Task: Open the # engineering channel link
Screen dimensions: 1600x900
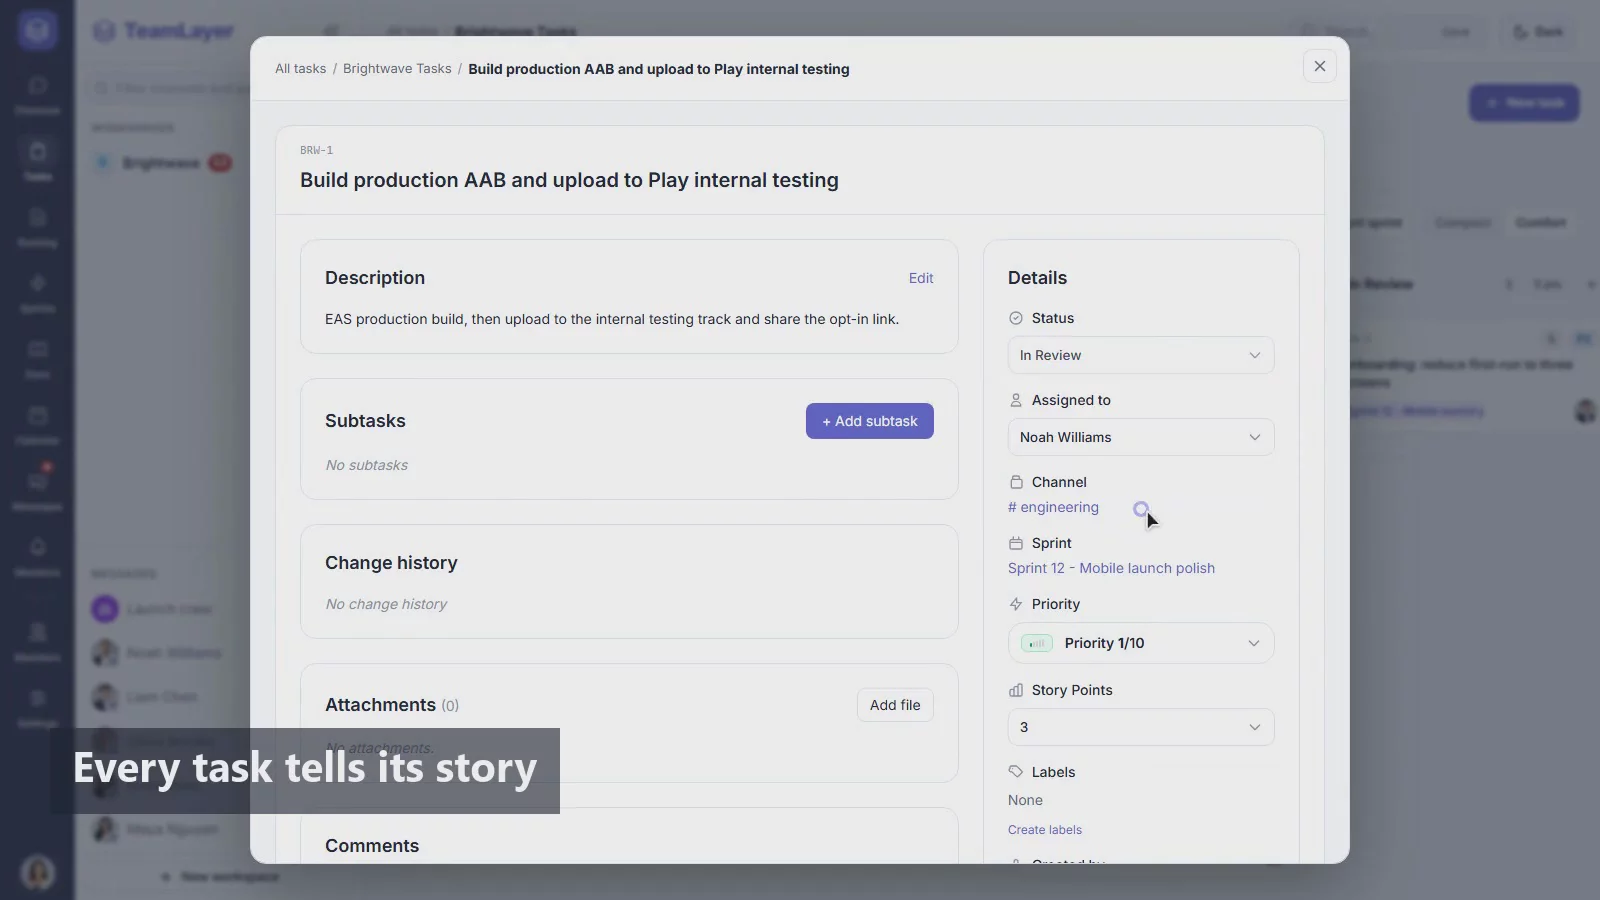Action: pyautogui.click(x=1053, y=507)
